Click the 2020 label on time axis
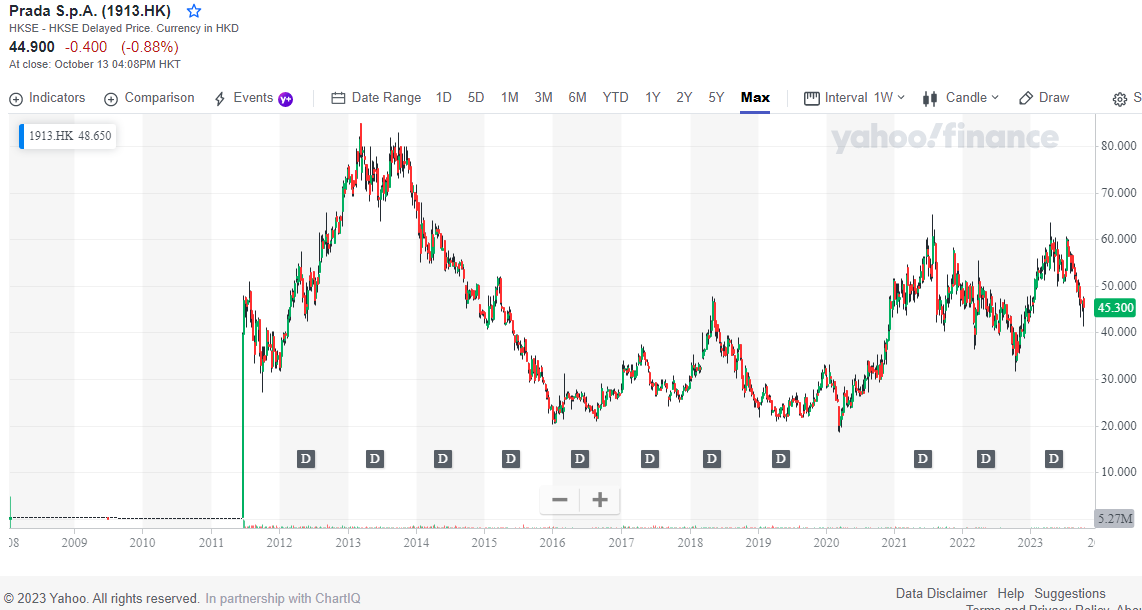Viewport: 1142px width, 610px height. click(x=827, y=542)
